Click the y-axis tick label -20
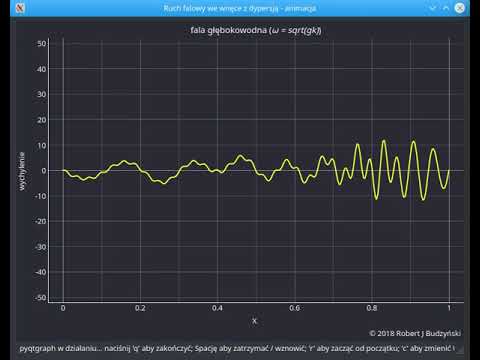The width and height of the screenshot is (480, 360). point(40,222)
